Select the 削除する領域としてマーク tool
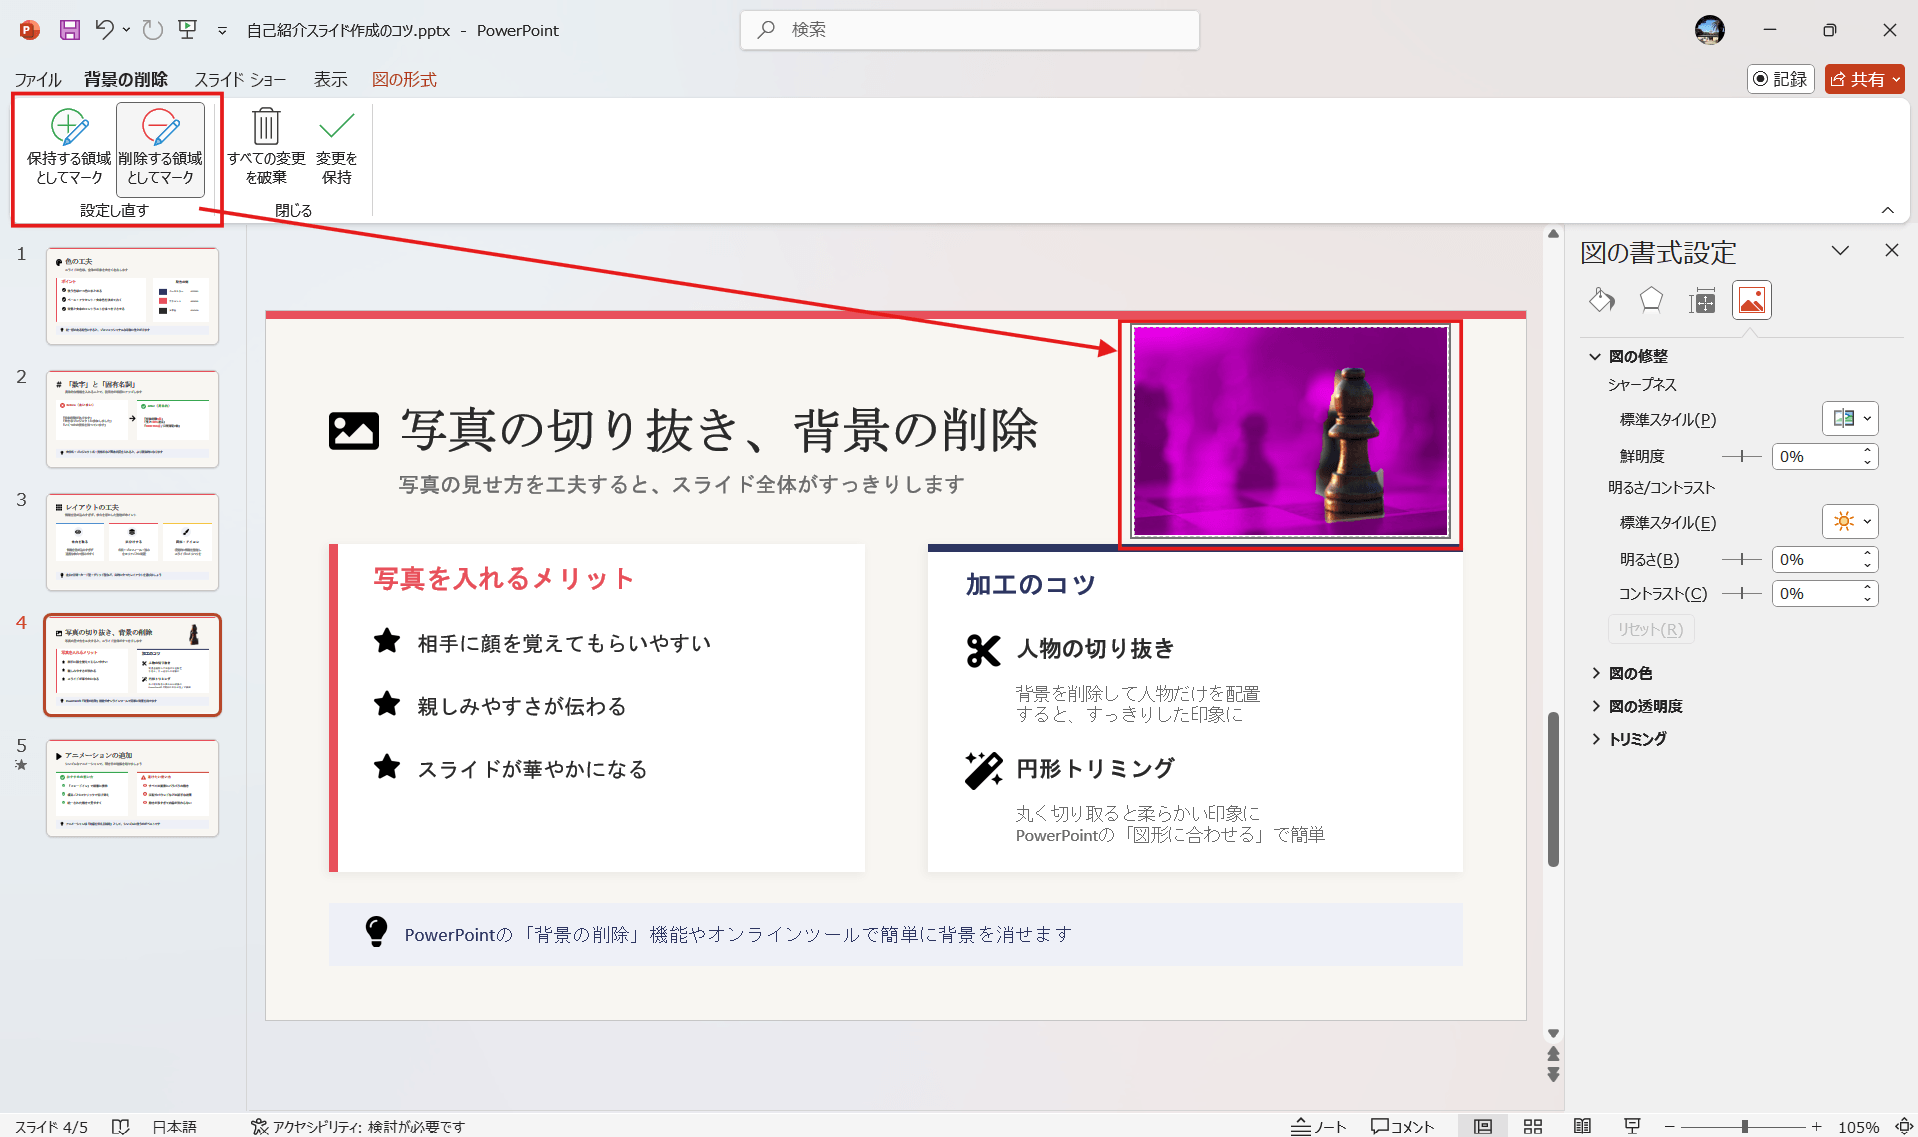This screenshot has height=1137, width=1918. (159, 146)
